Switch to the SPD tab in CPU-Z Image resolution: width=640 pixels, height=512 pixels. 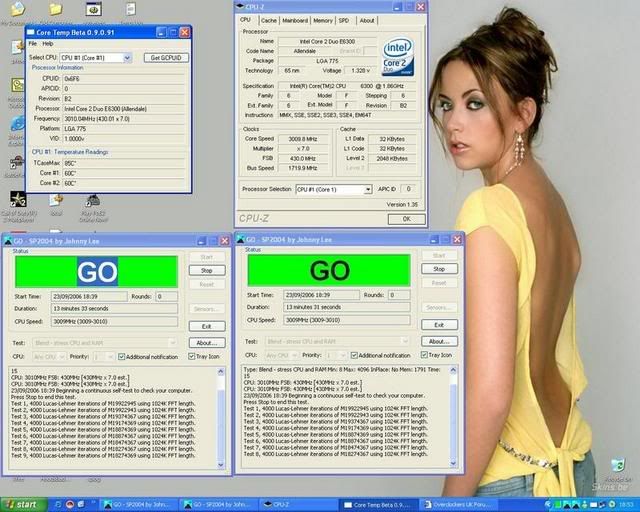[x=344, y=20]
